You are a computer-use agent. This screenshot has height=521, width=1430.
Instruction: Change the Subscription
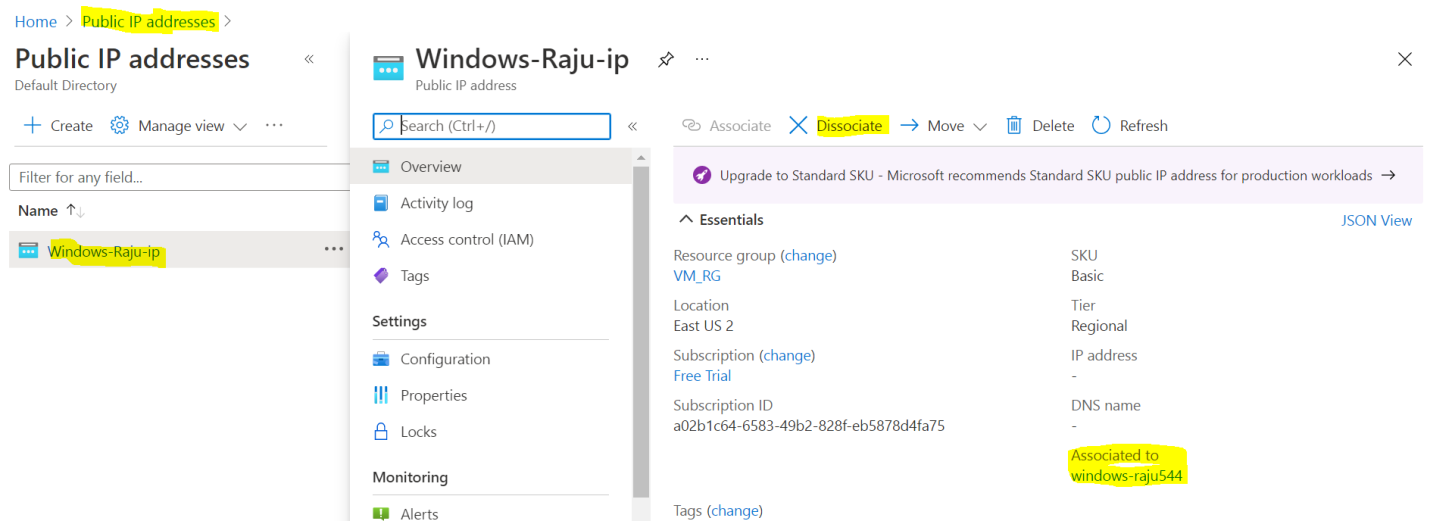(x=787, y=356)
